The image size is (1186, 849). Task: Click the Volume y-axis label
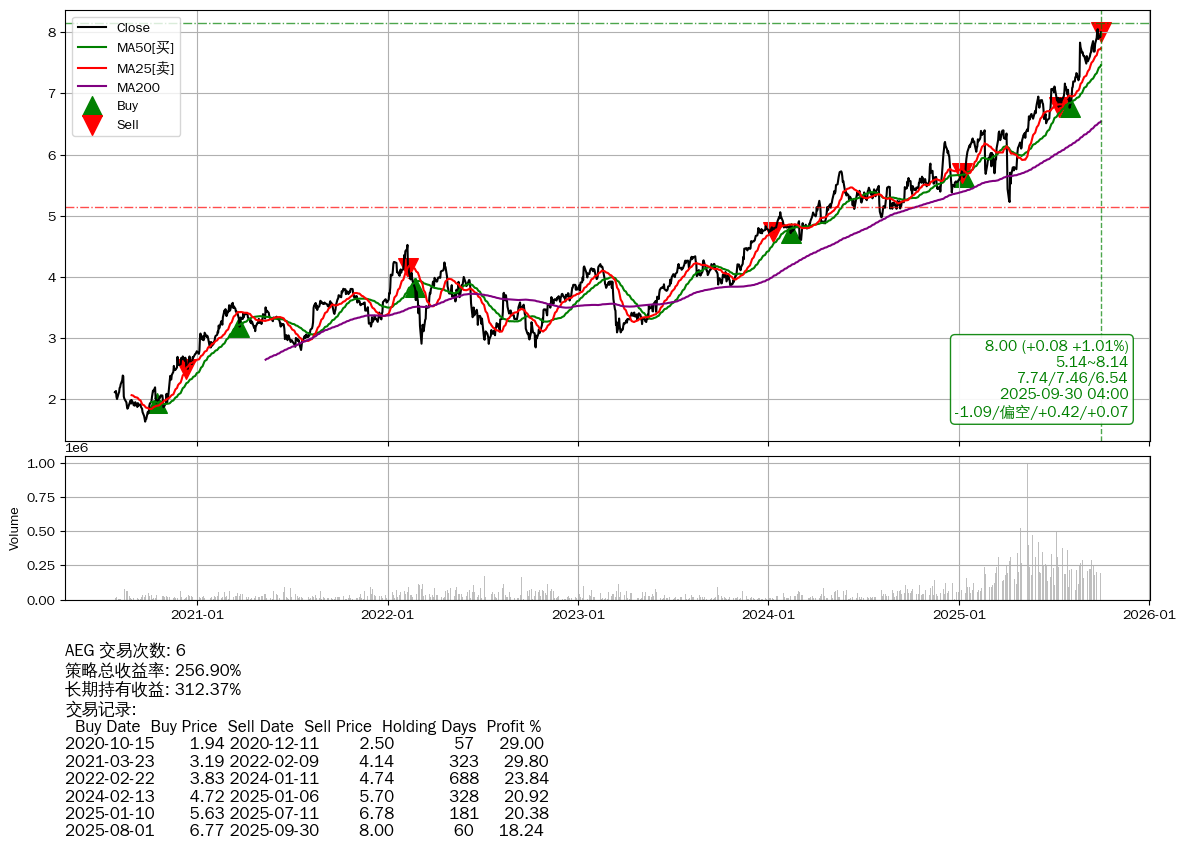tap(14, 528)
